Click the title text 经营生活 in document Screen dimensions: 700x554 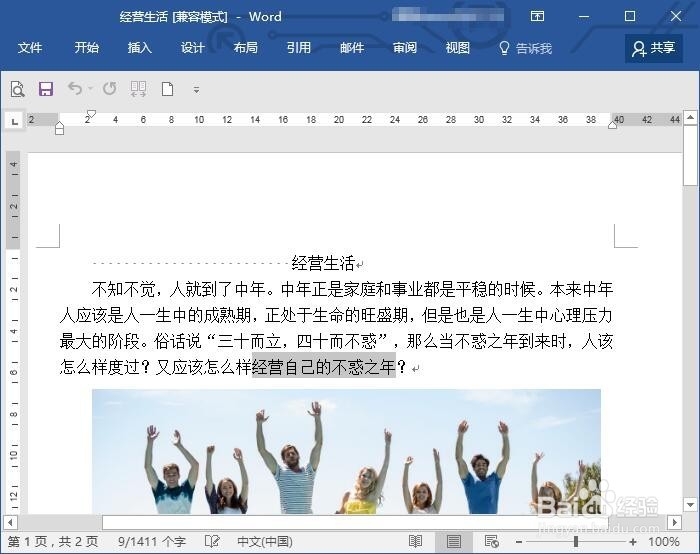[323, 263]
